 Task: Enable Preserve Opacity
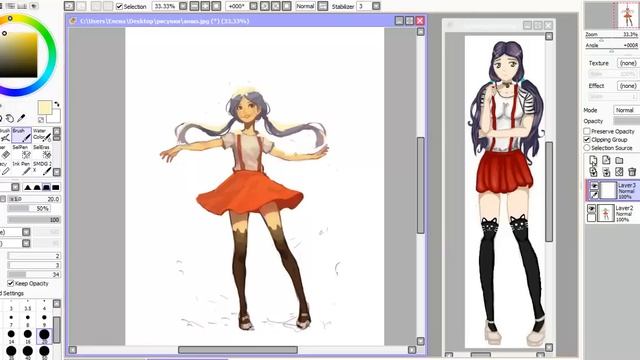587,131
